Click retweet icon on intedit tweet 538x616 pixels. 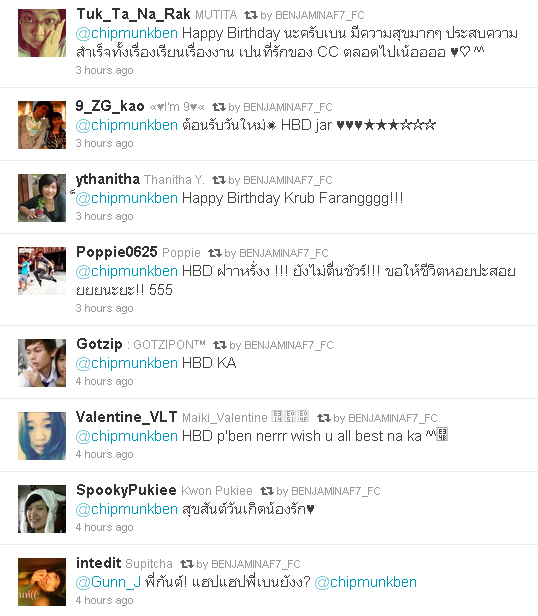(x=187, y=564)
